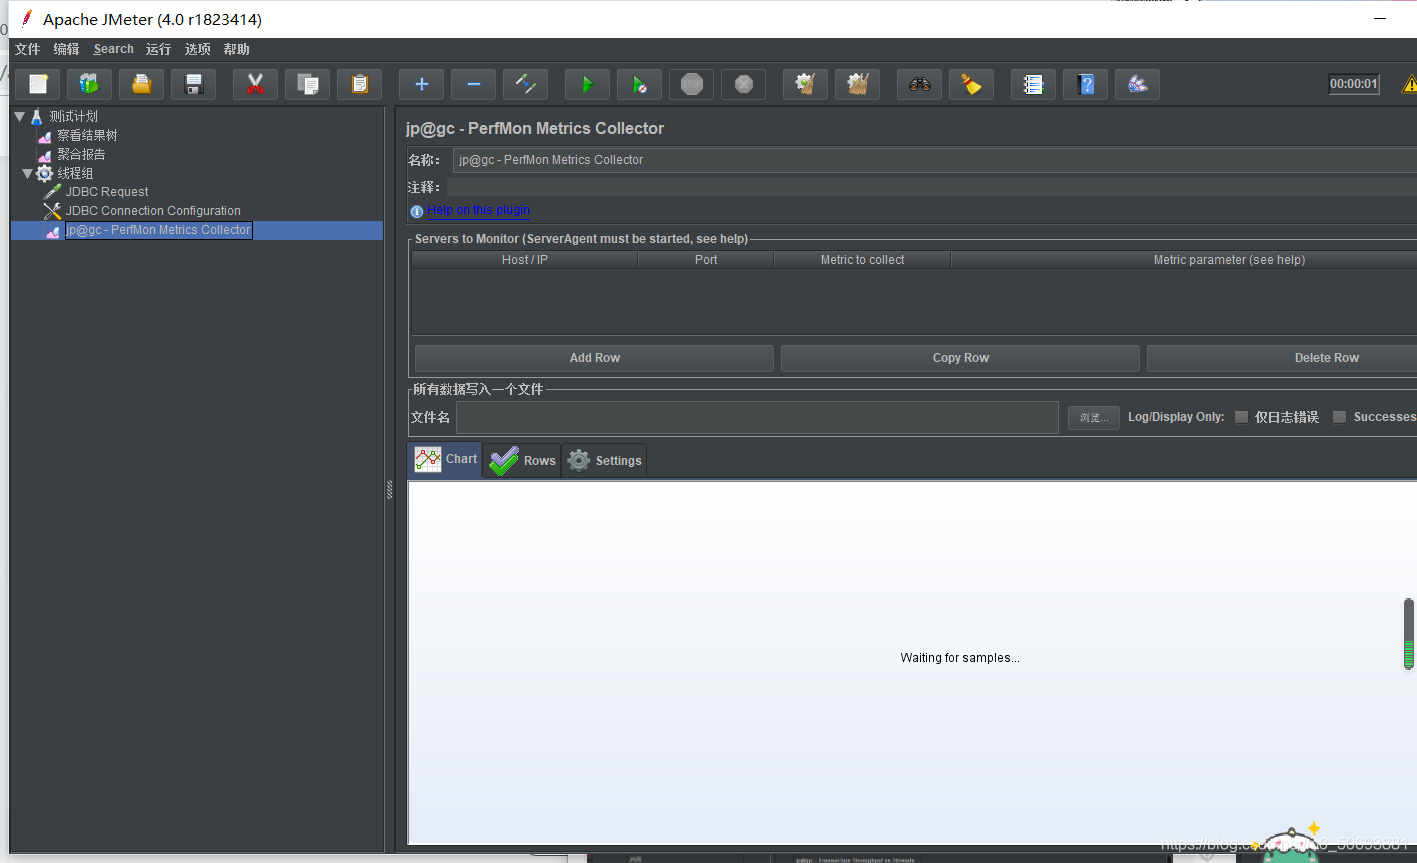
Task: Enable the Successes checkbox
Action: 1339,417
